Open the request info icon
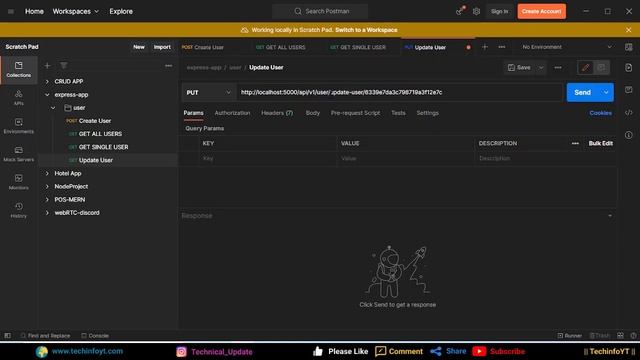Viewport: 640px width, 360px height. (629, 135)
